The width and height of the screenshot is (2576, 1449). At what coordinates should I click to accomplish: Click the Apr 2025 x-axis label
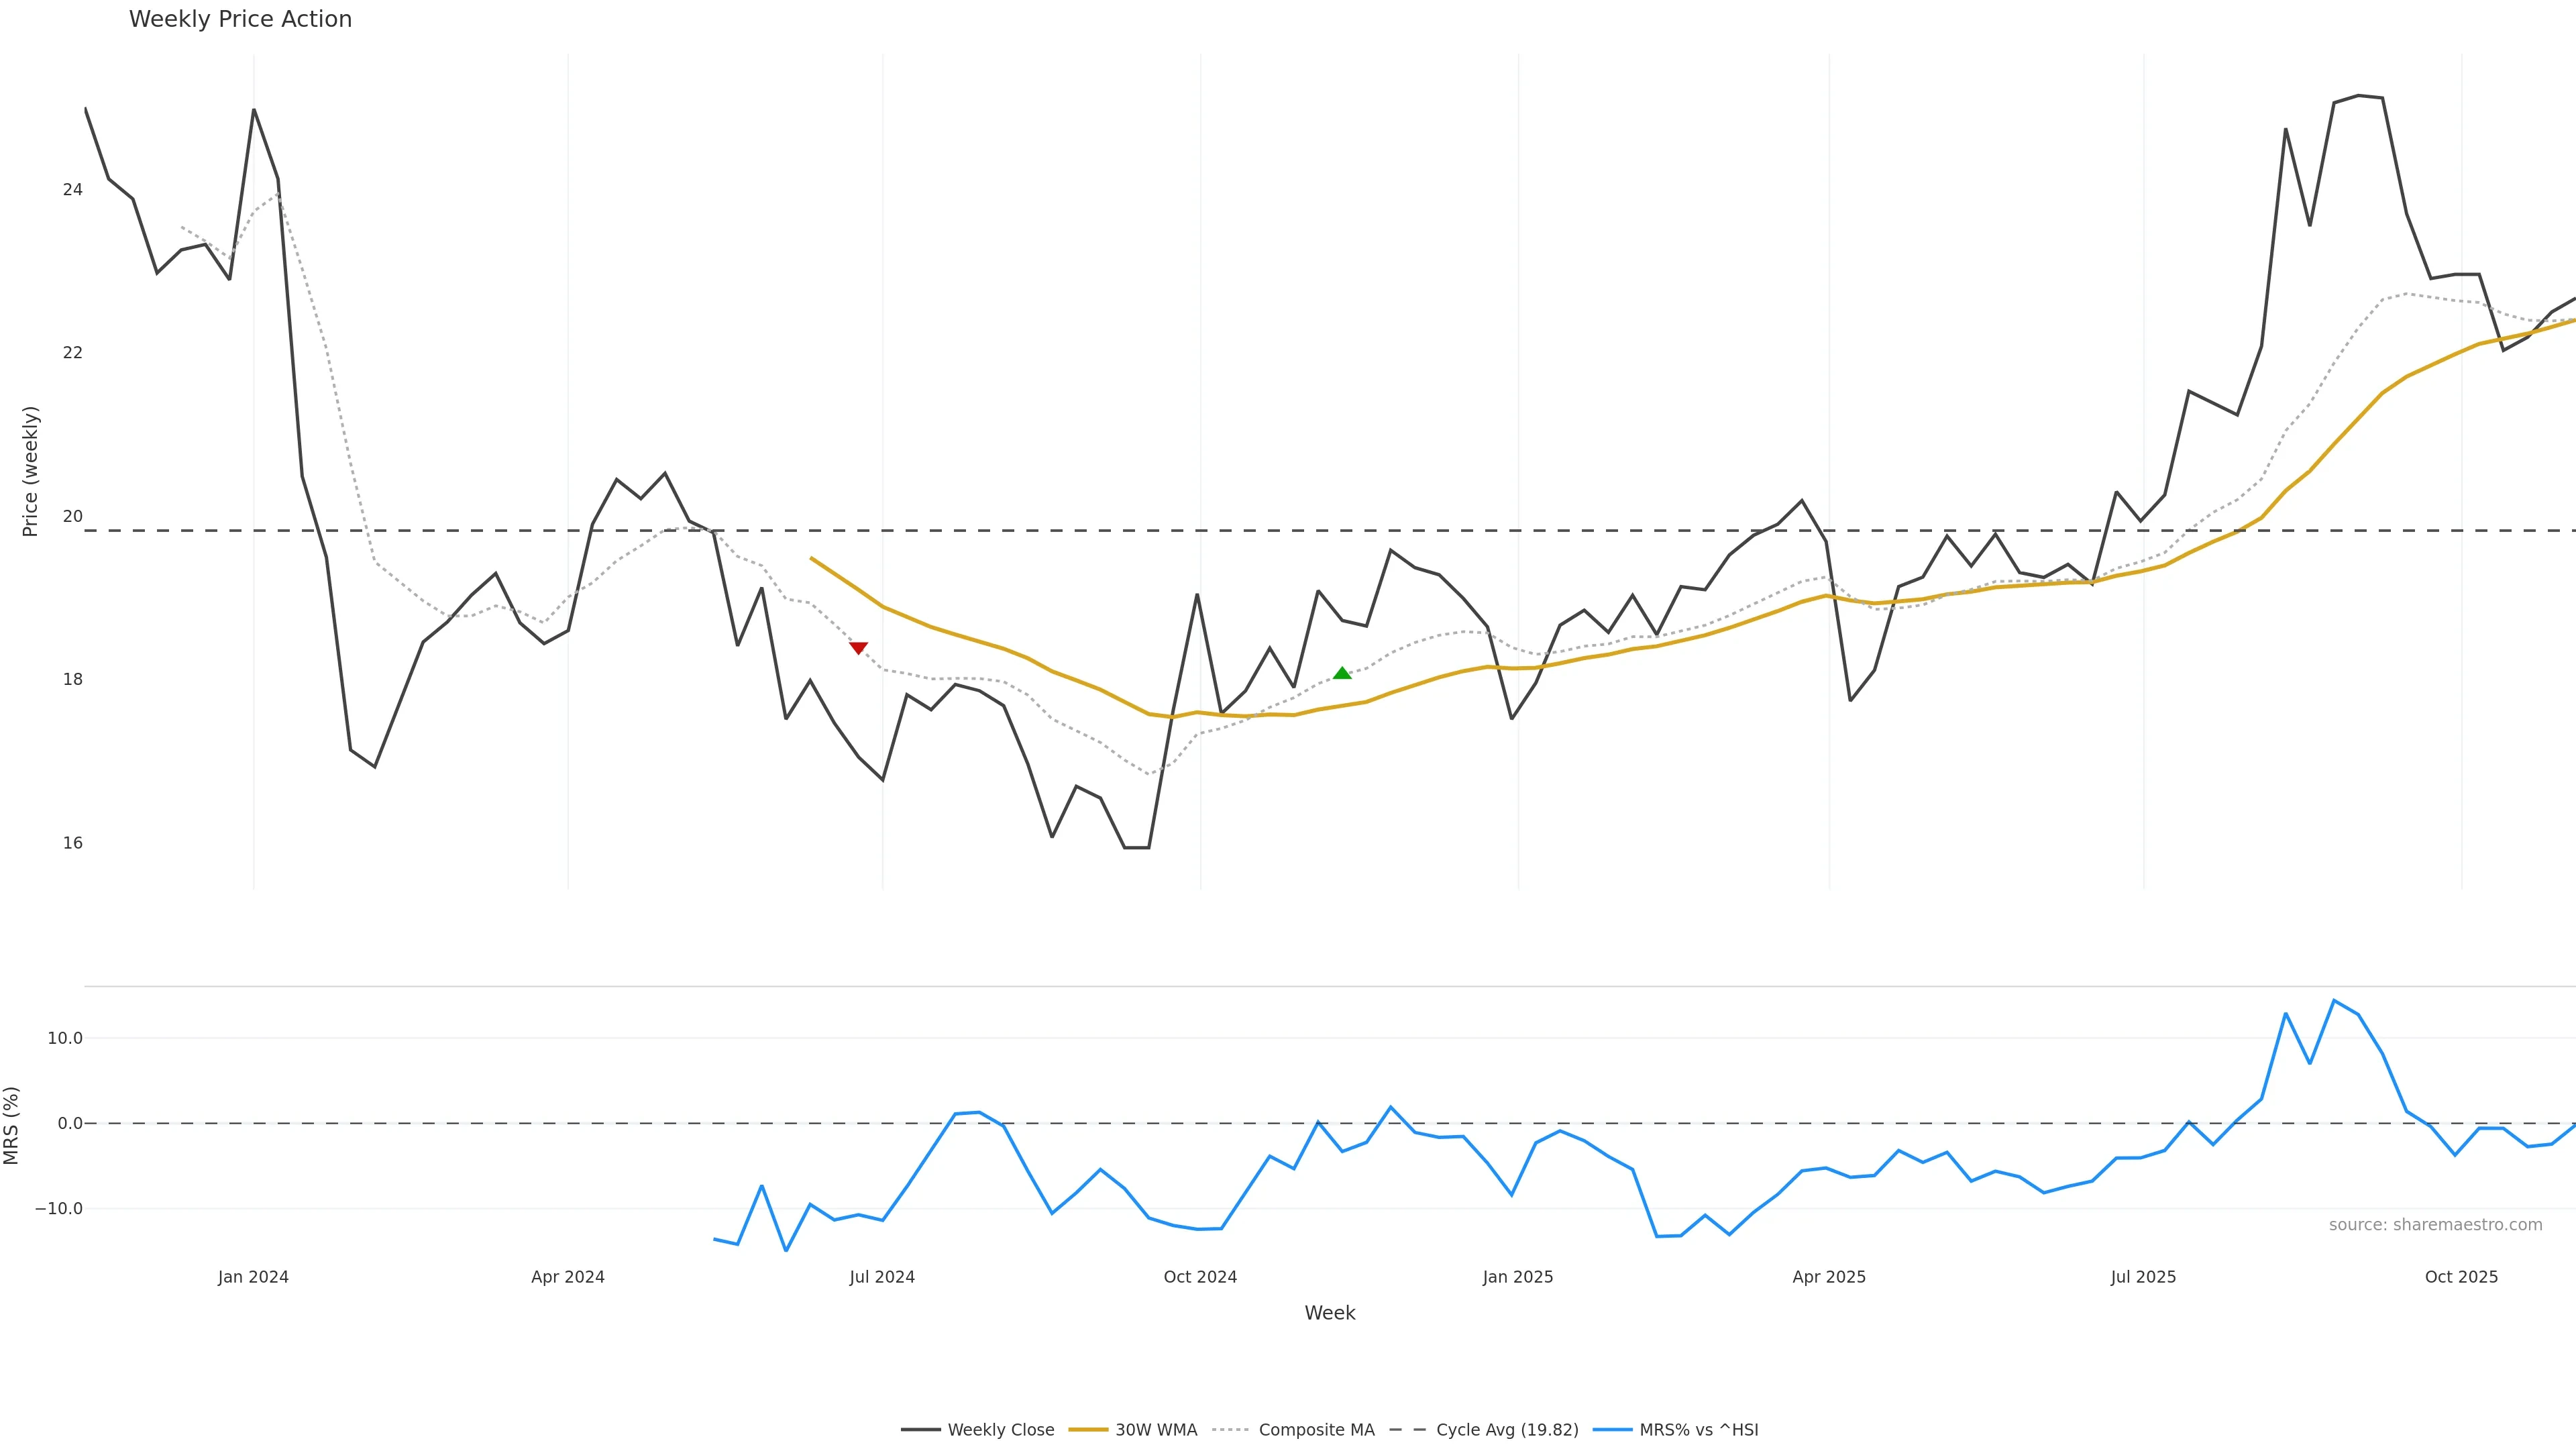[1829, 1277]
